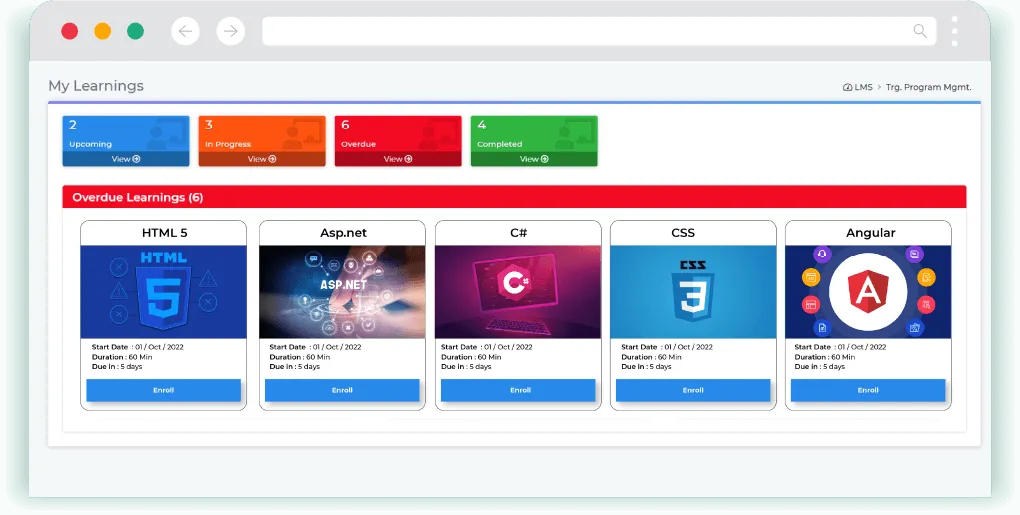Select the red Overdue count 6
The width and height of the screenshot is (1020, 515).
(x=345, y=125)
